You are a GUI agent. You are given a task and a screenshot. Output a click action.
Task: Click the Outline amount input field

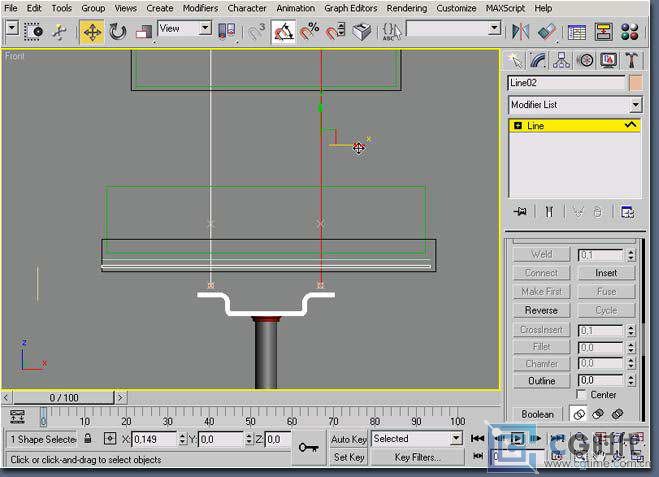600,381
